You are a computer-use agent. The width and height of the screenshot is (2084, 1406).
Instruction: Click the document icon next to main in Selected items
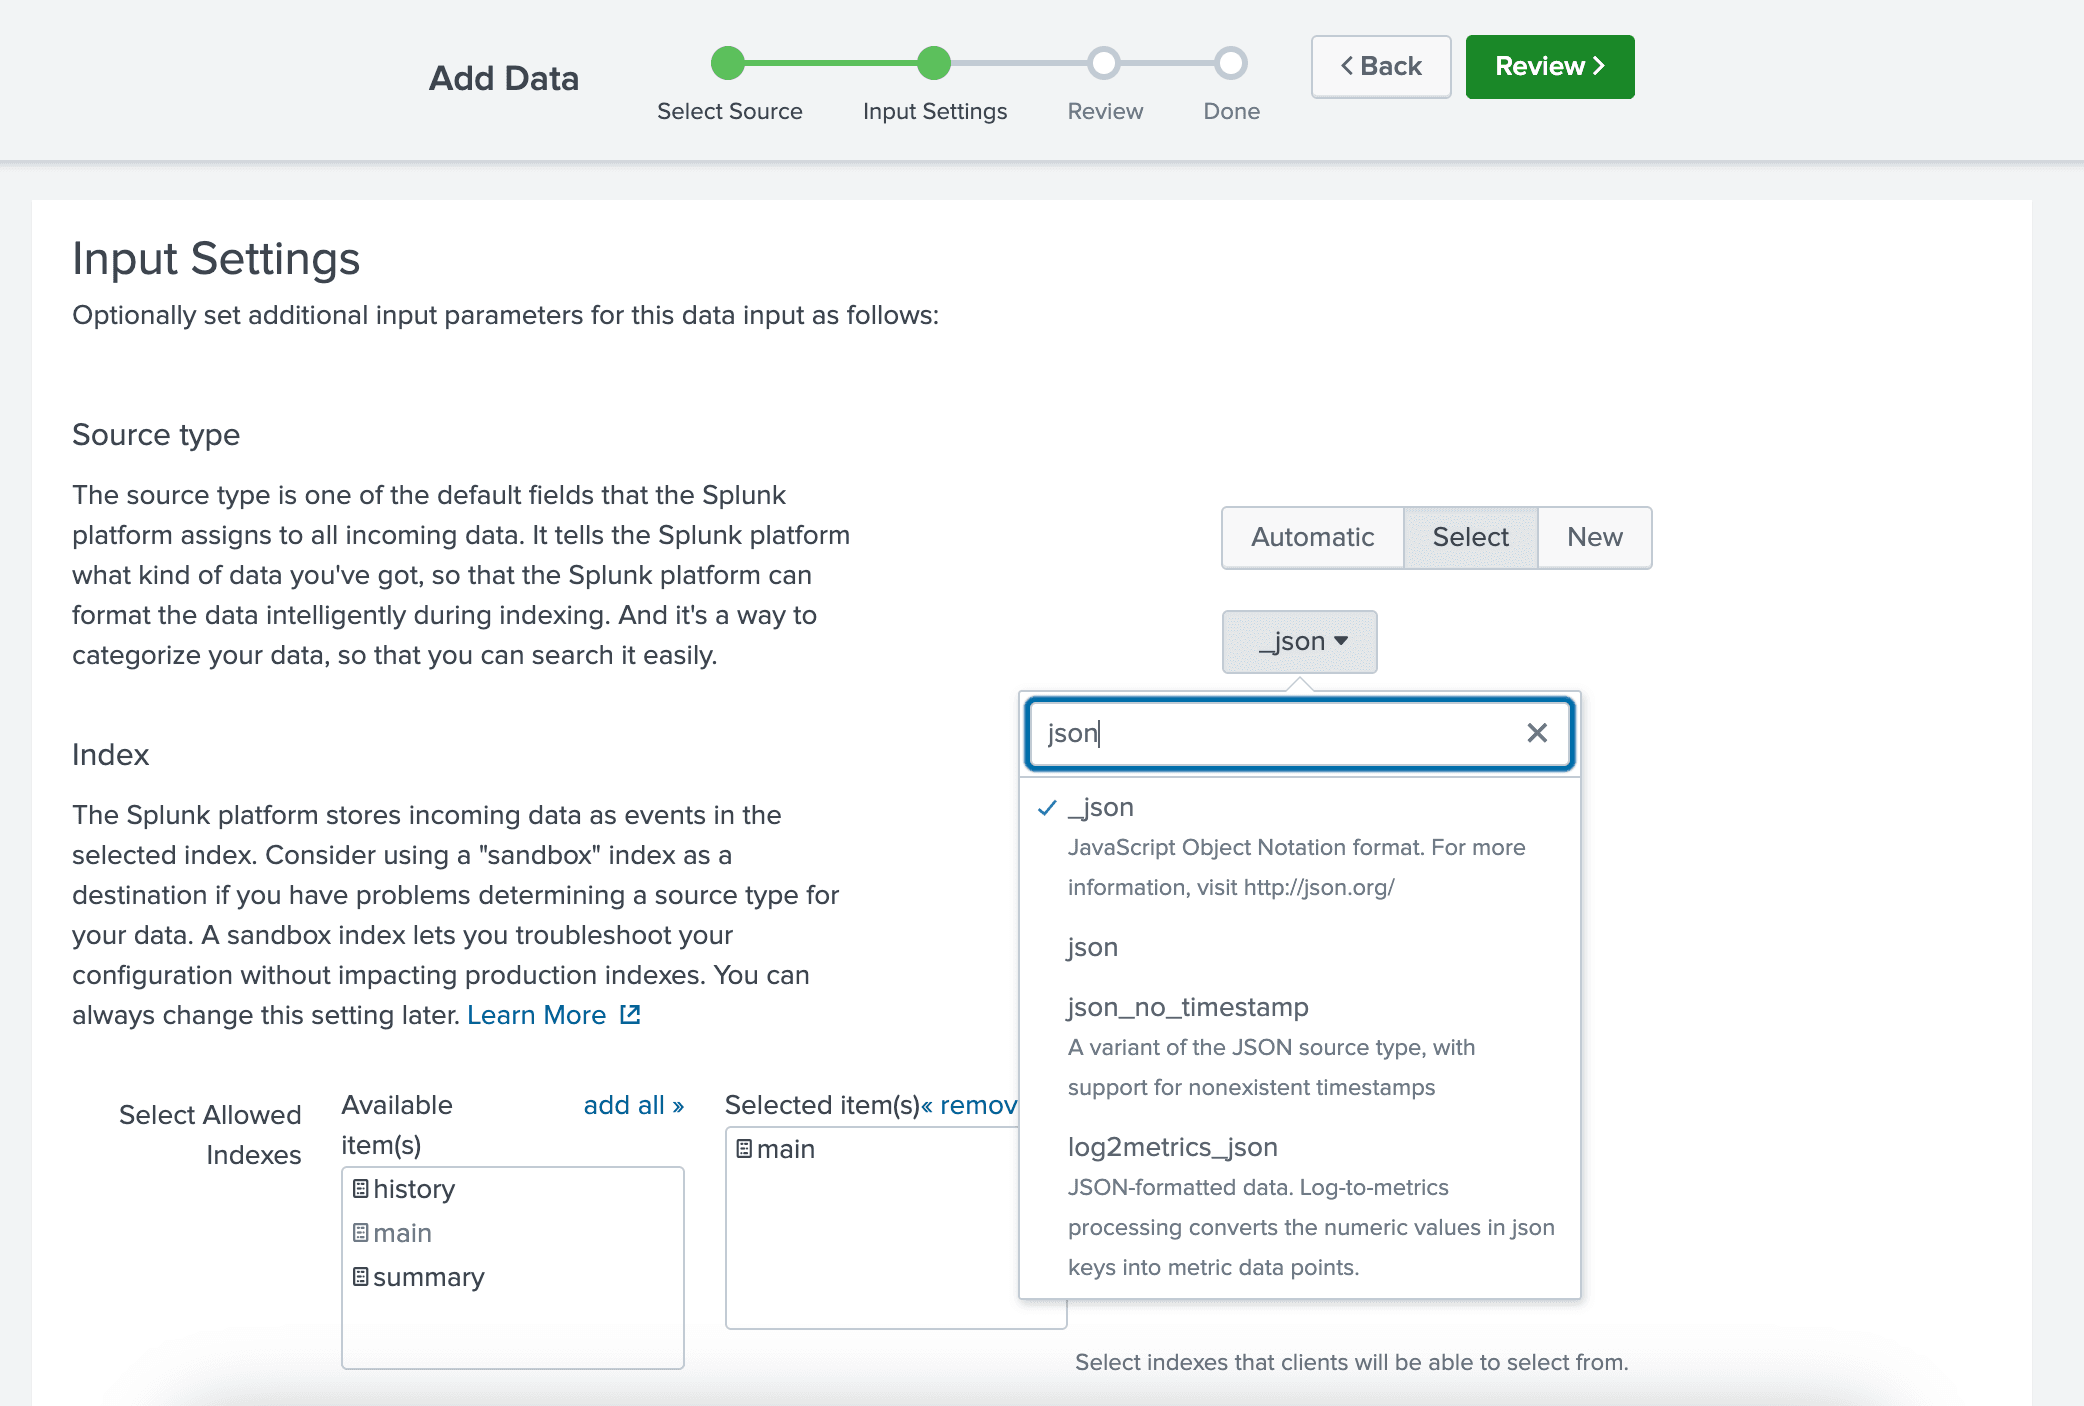click(743, 1149)
